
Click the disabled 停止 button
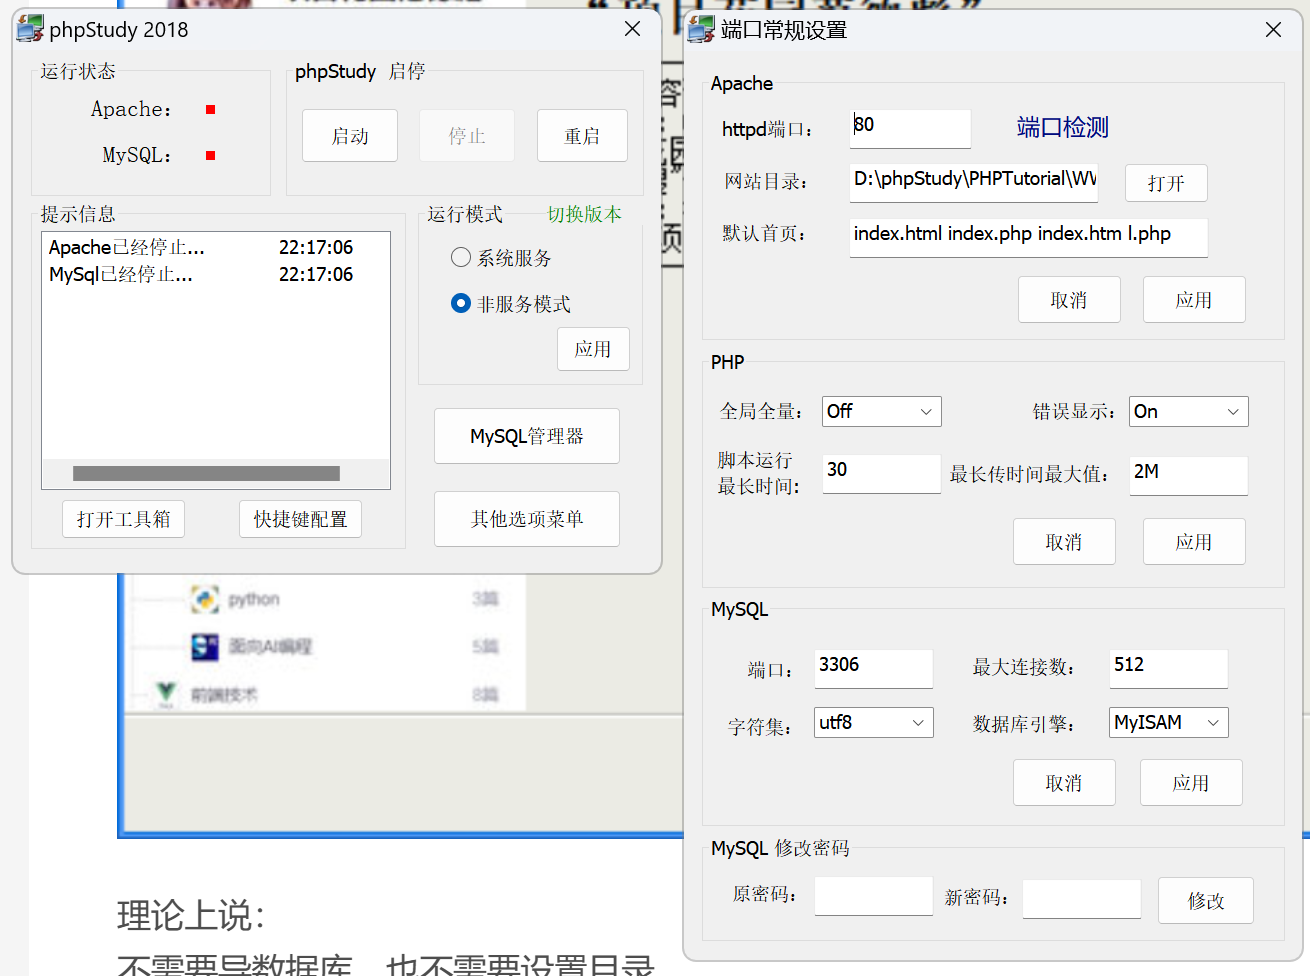[467, 136]
